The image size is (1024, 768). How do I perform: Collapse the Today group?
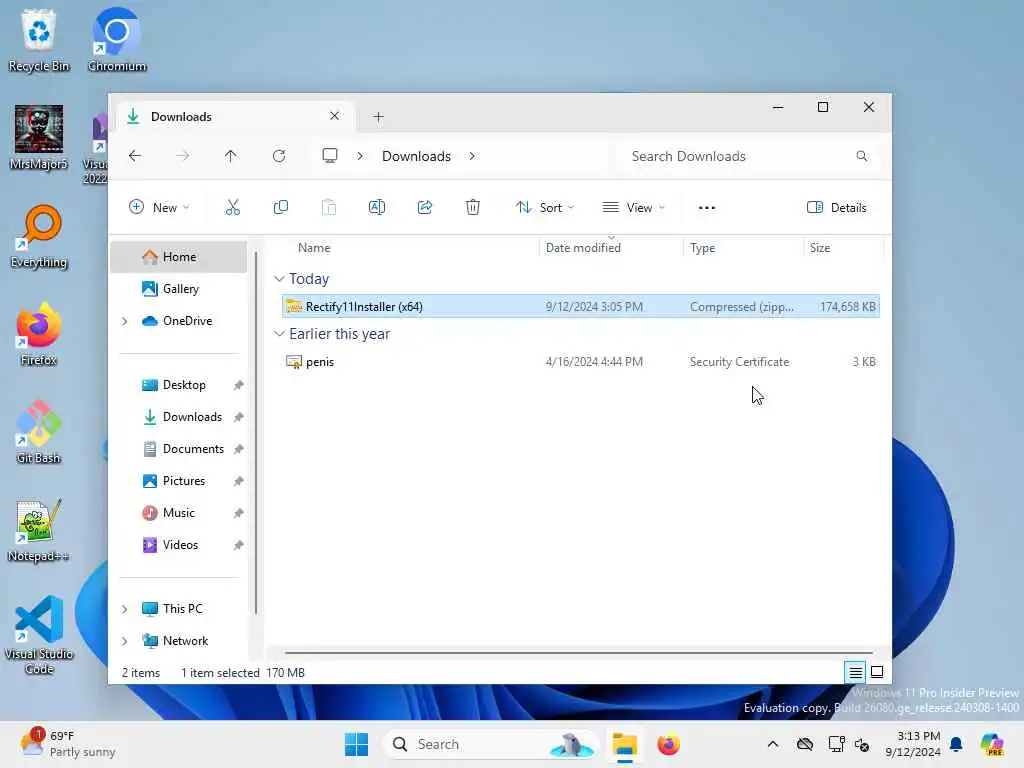pyautogui.click(x=279, y=279)
